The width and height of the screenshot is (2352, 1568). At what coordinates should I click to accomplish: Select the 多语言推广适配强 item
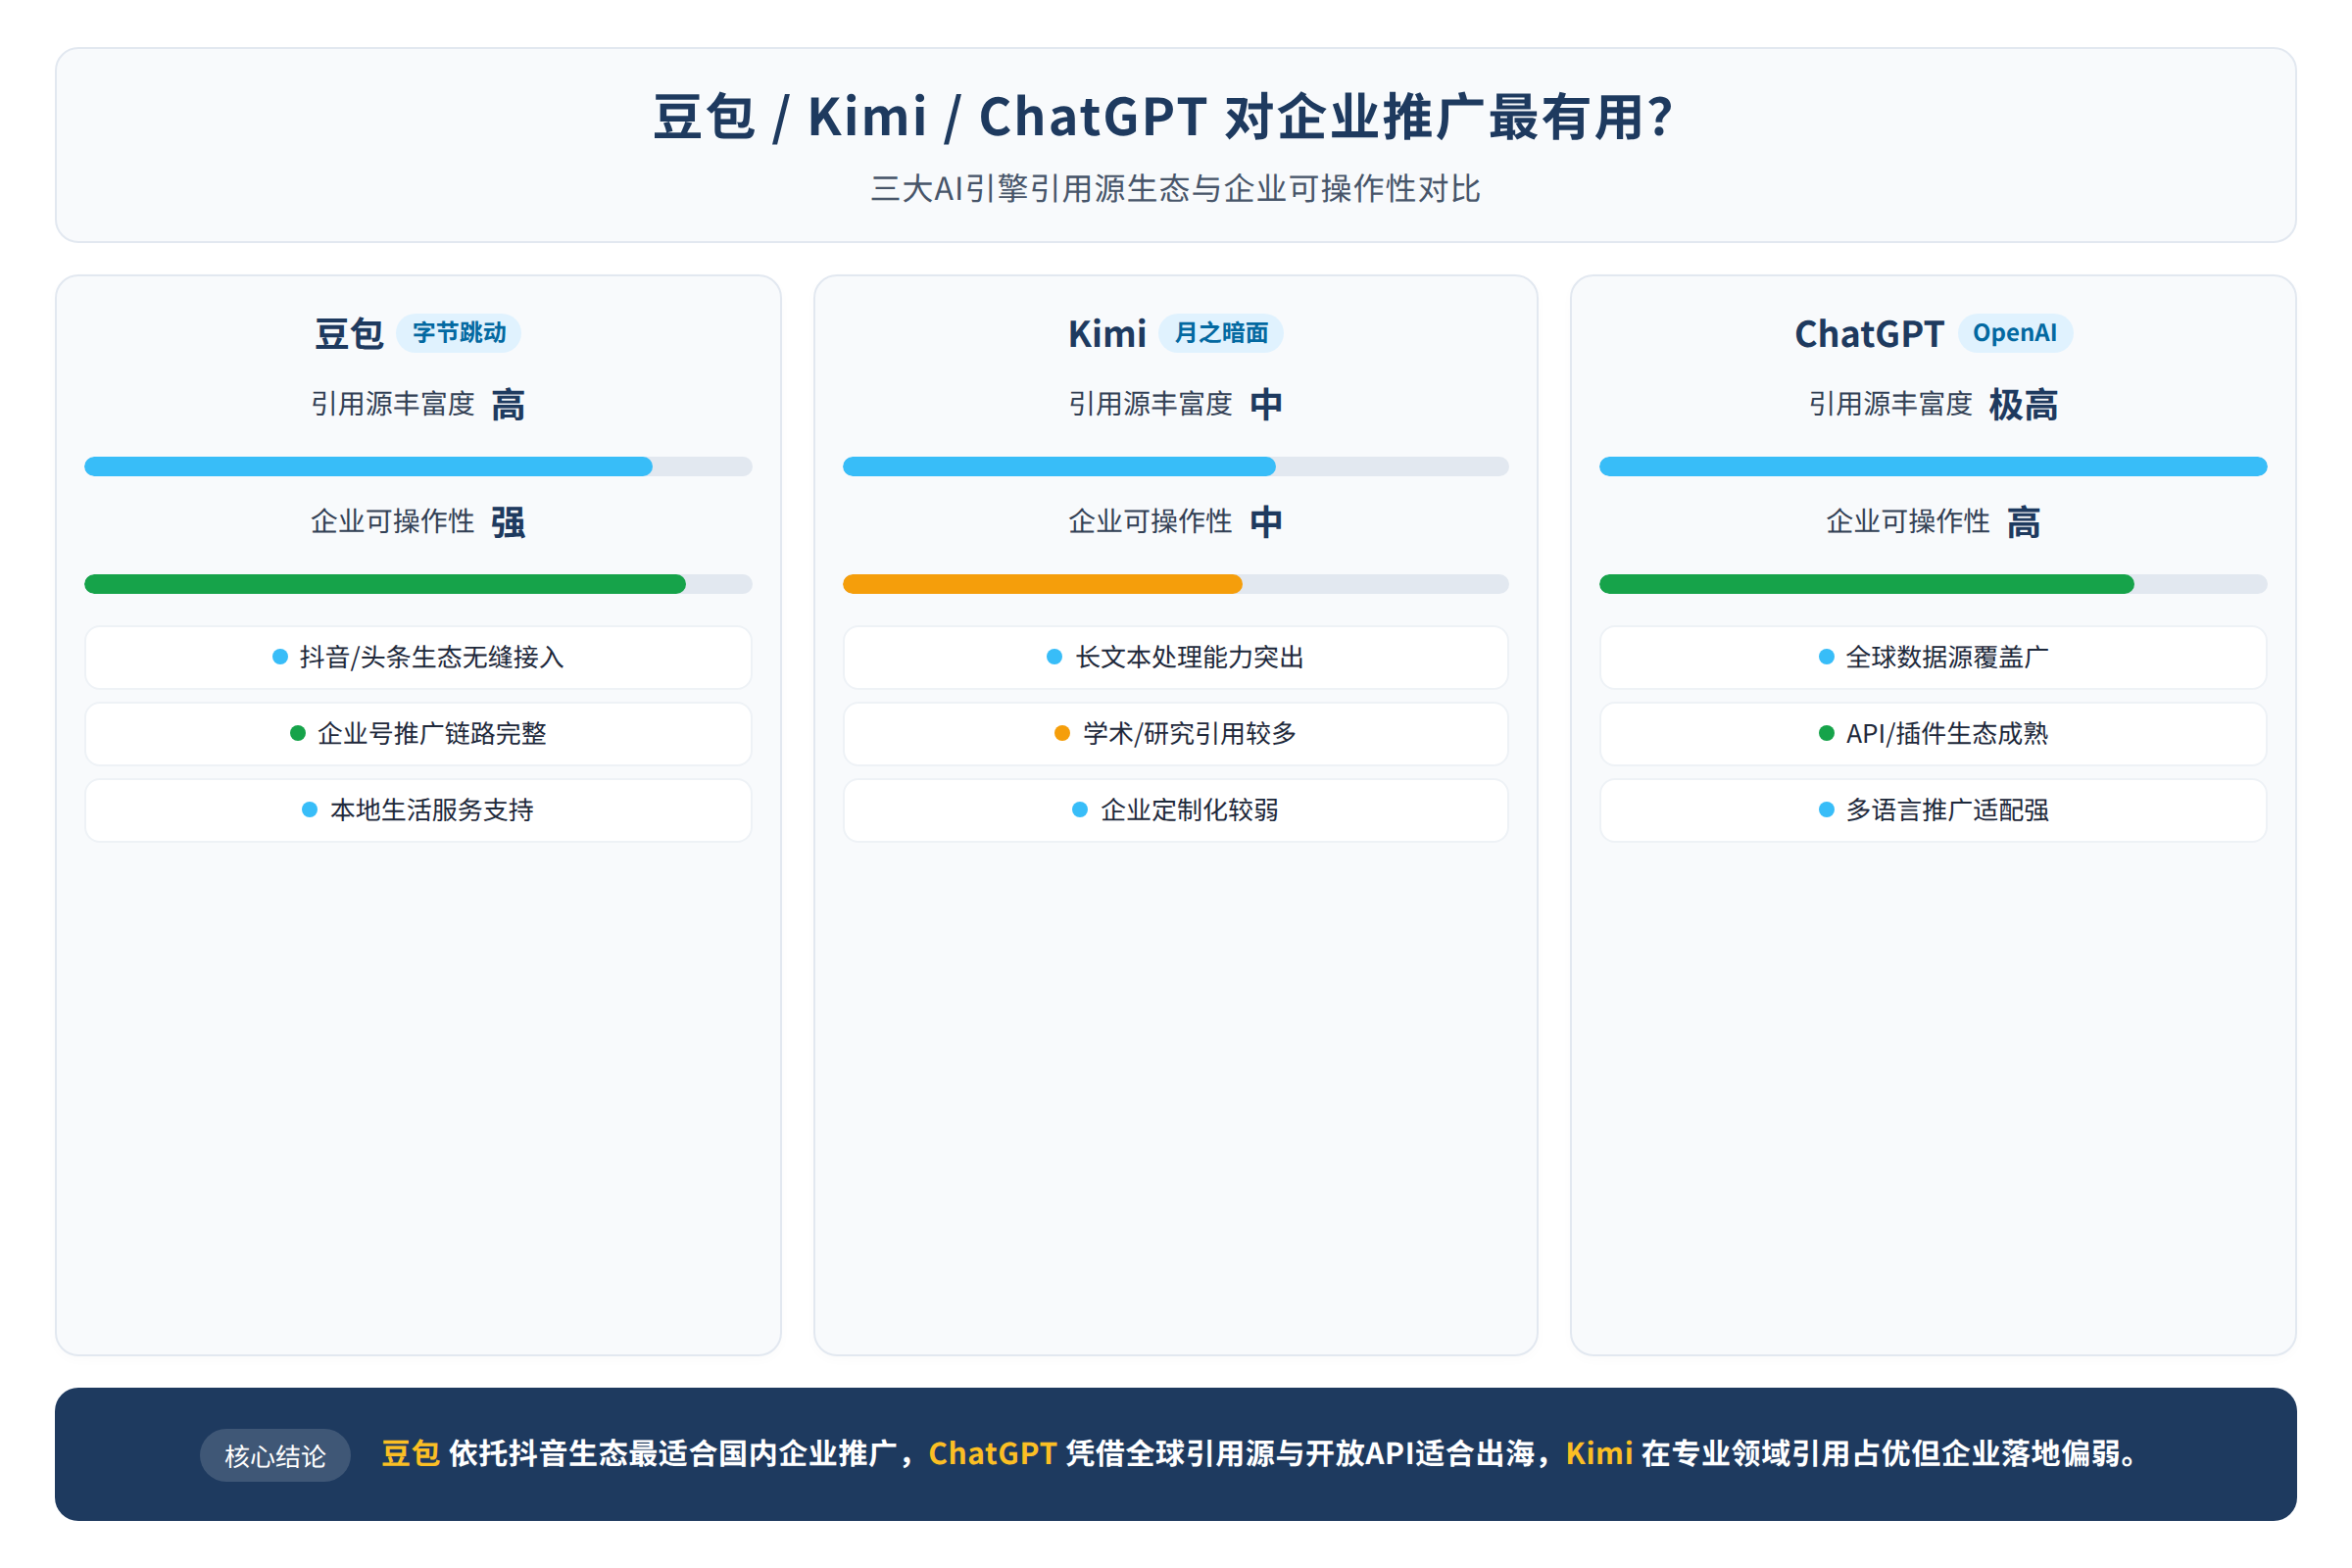pyautogui.click(x=1933, y=810)
